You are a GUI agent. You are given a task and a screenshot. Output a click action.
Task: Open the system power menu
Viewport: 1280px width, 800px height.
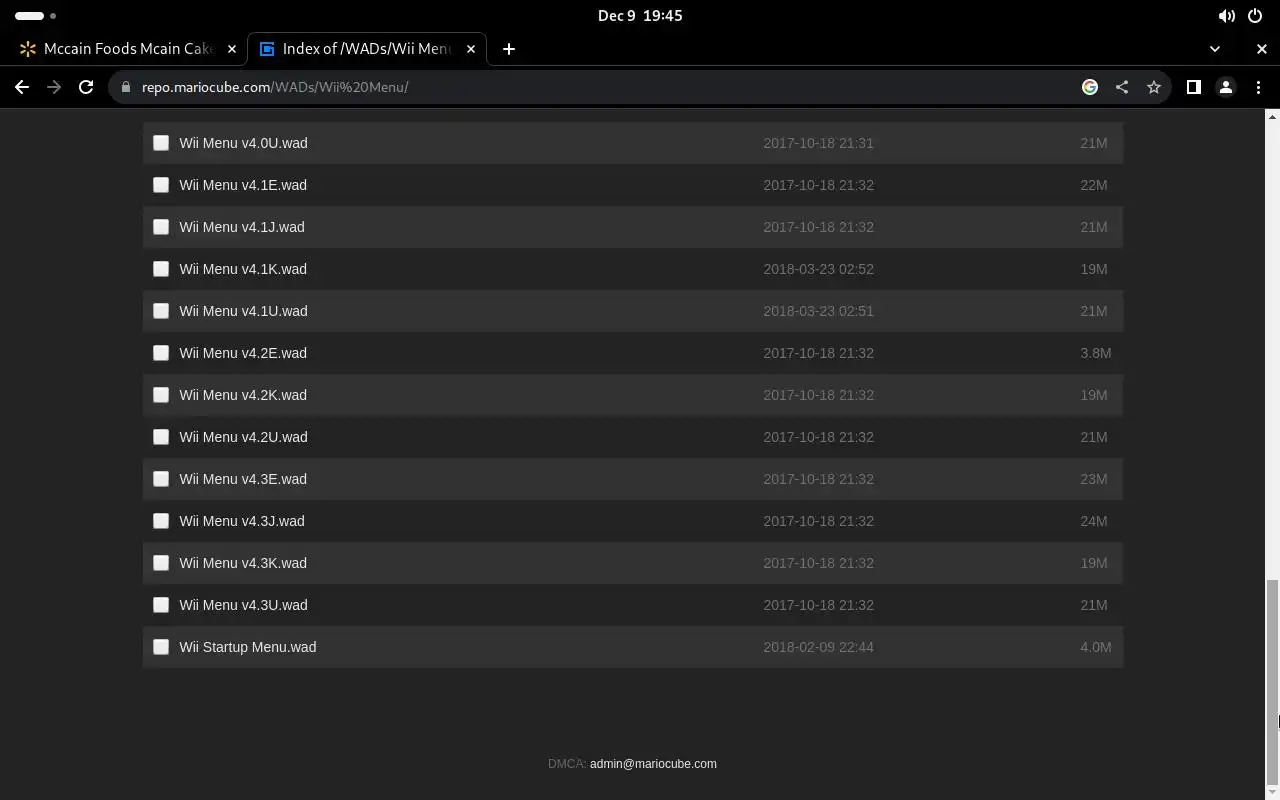pyautogui.click(x=1255, y=16)
